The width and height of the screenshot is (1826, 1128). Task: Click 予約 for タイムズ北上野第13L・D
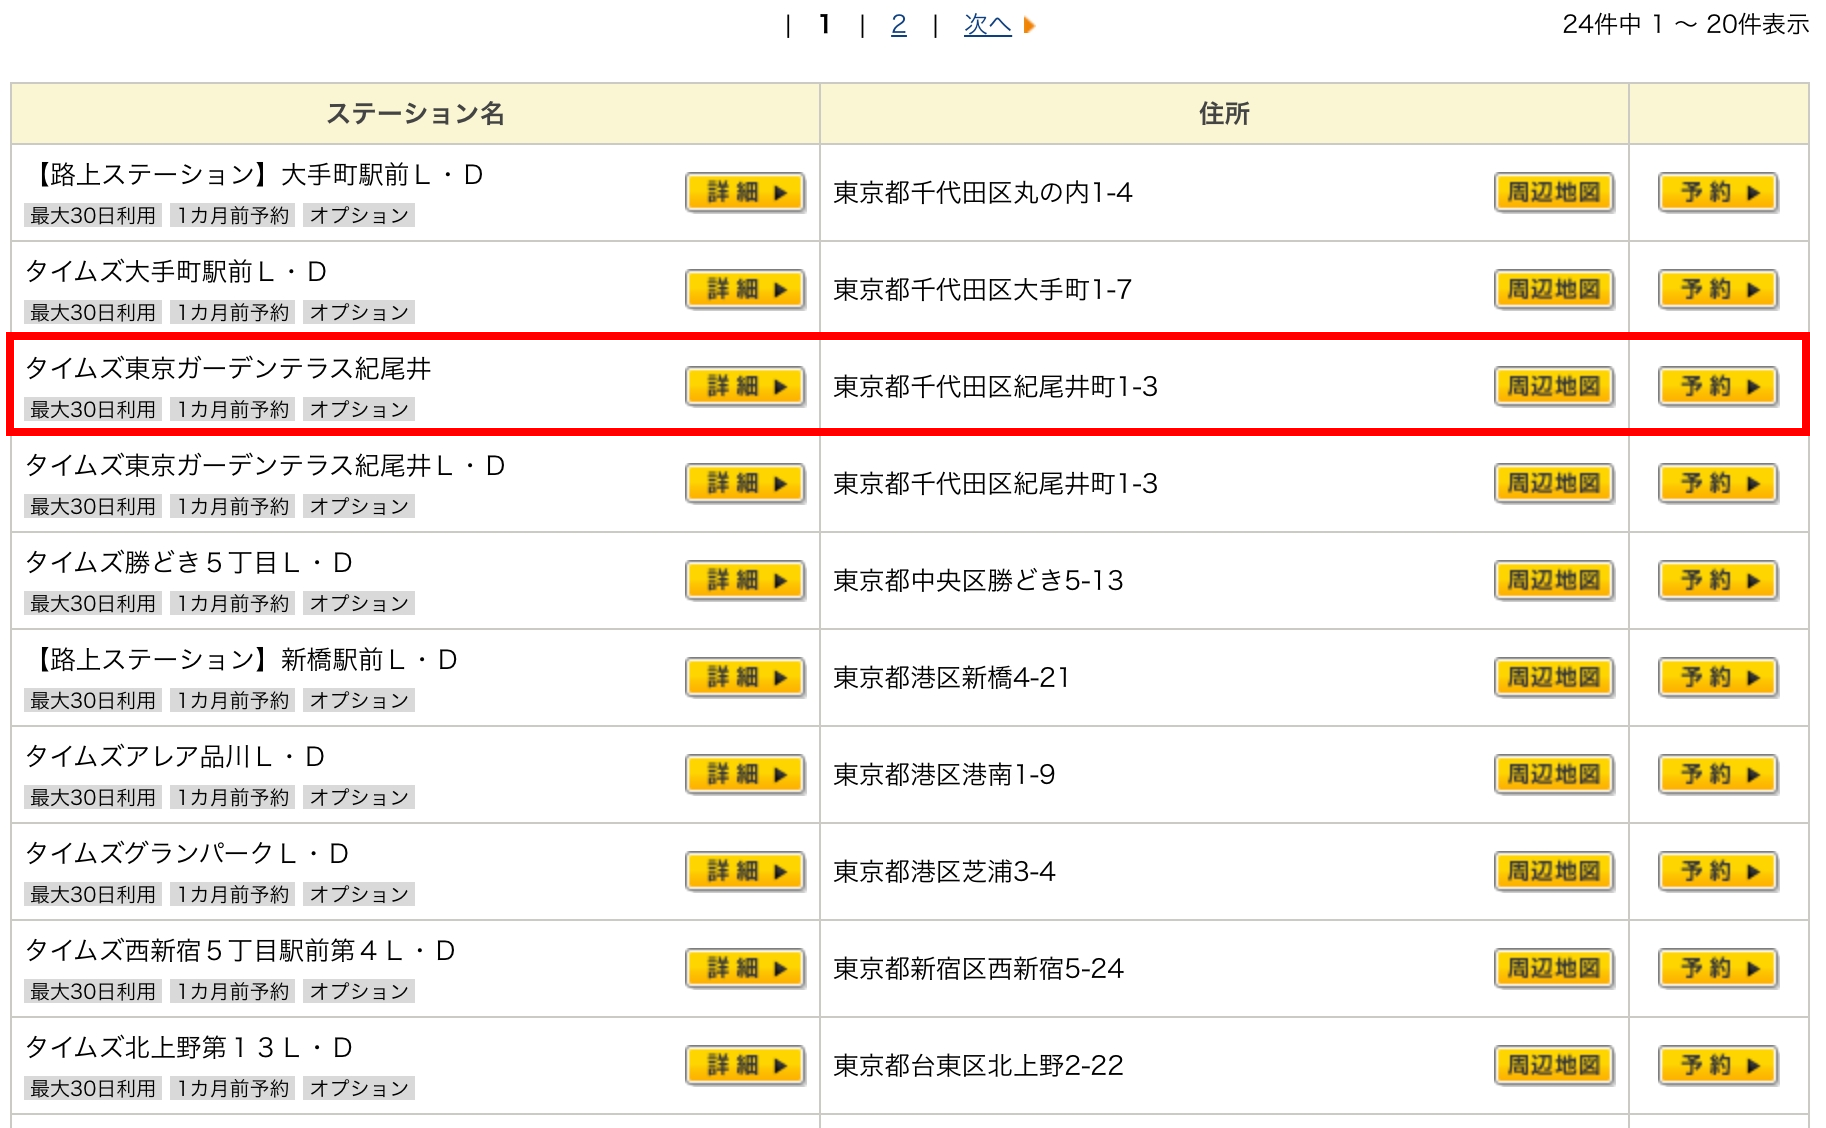tap(1718, 1065)
